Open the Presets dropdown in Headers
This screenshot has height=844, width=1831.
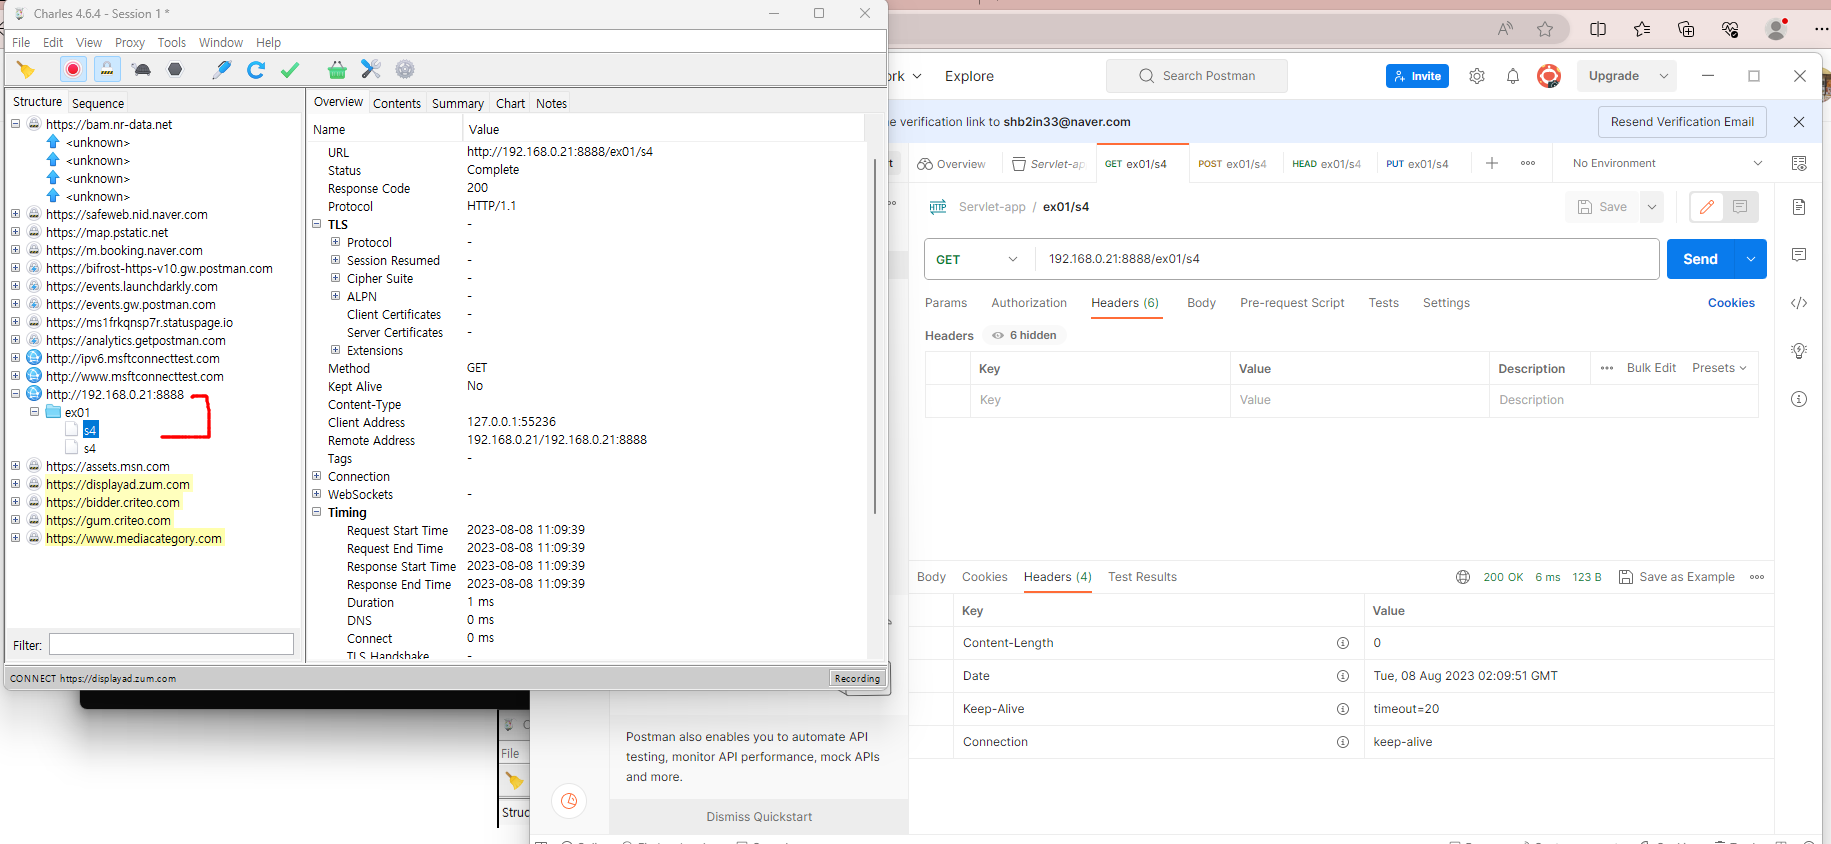(x=1719, y=368)
